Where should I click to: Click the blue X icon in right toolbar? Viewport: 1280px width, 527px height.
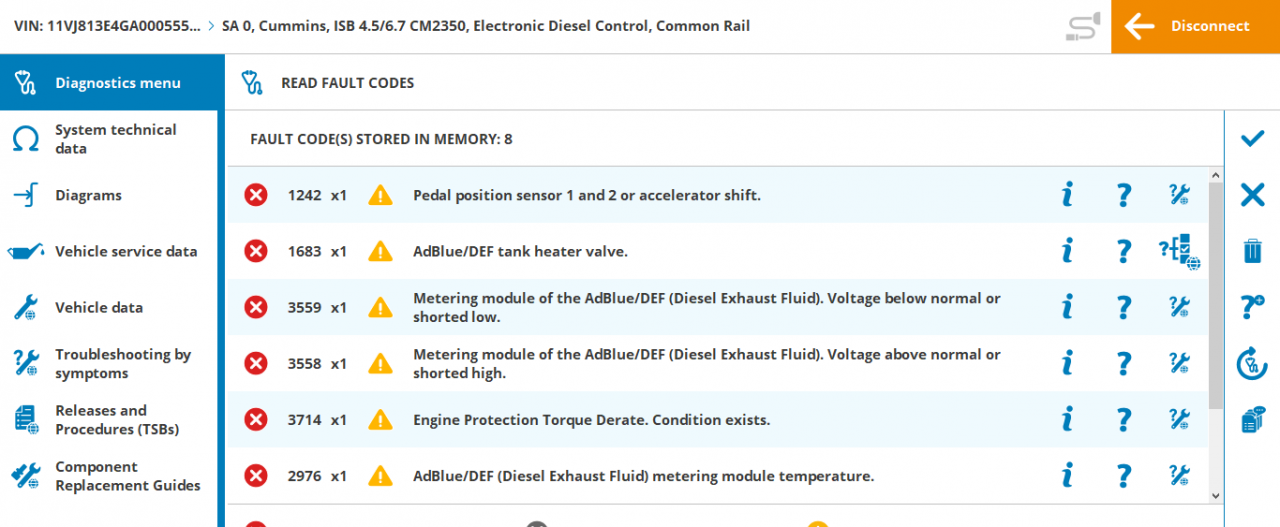click(1252, 195)
